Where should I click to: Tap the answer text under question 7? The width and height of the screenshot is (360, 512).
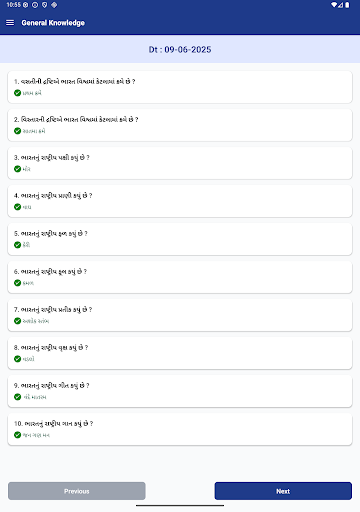point(36,321)
